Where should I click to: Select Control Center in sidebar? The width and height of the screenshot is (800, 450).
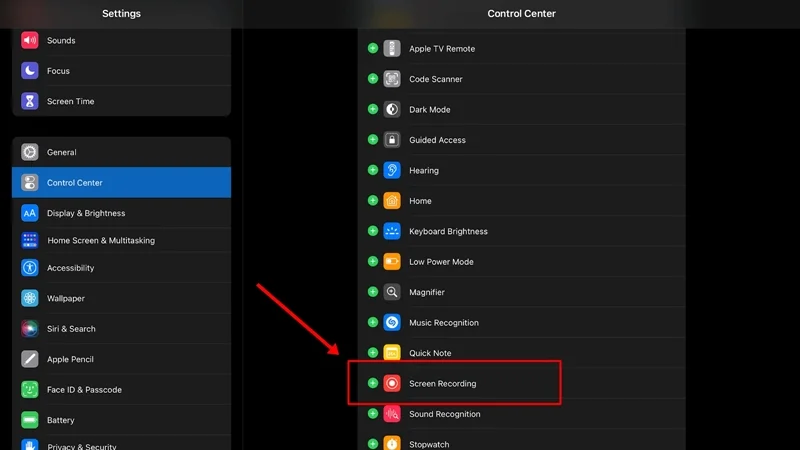pos(121,182)
